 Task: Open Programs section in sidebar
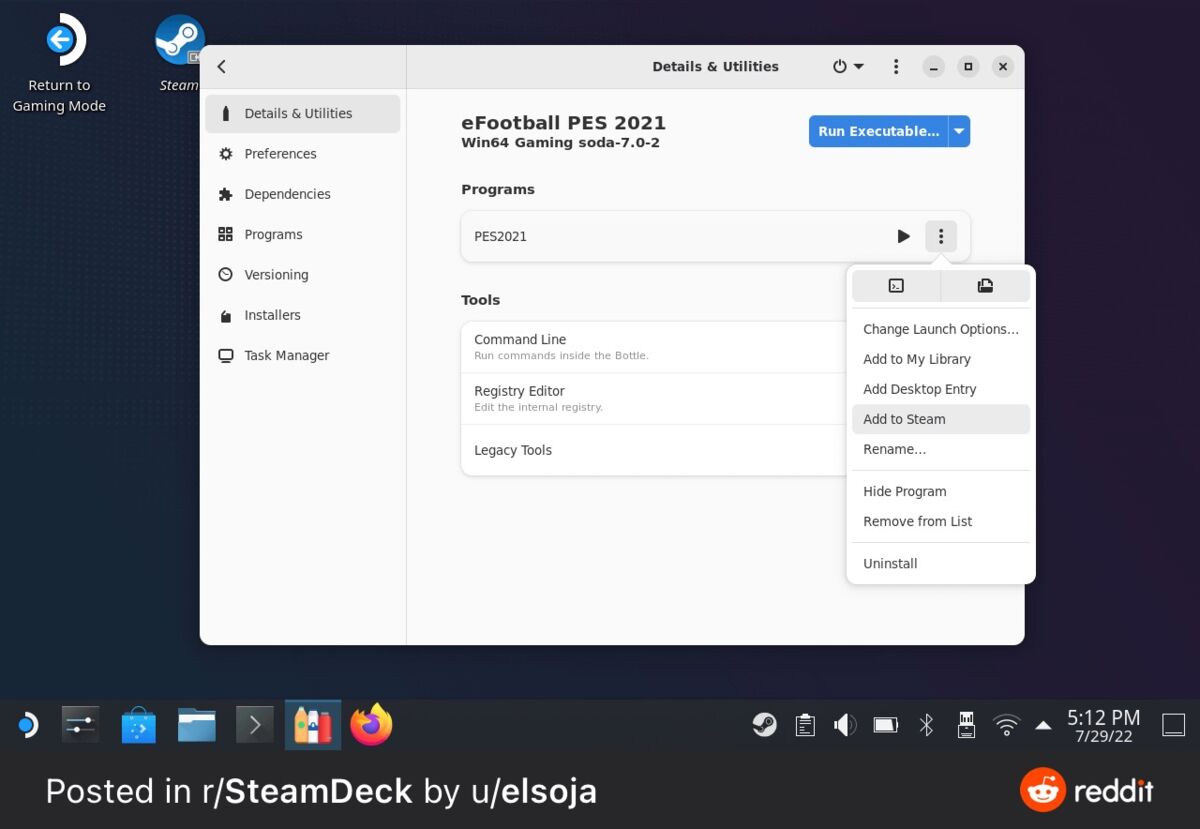click(303, 234)
